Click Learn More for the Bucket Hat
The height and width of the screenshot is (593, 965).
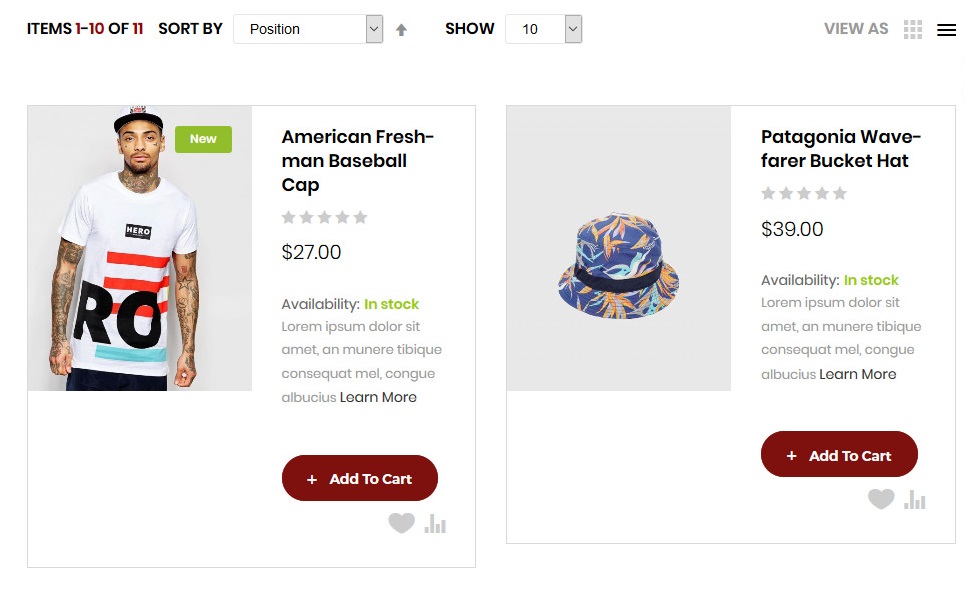click(857, 374)
